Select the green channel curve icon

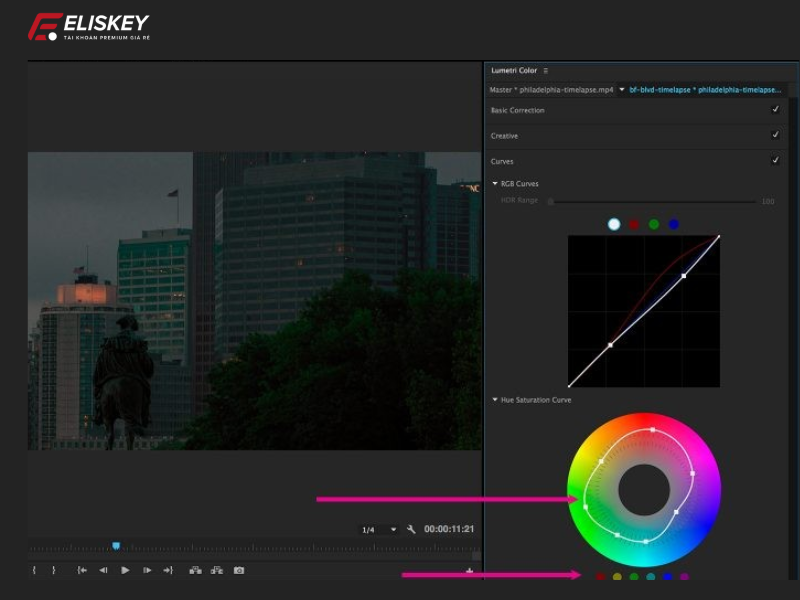[x=654, y=224]
